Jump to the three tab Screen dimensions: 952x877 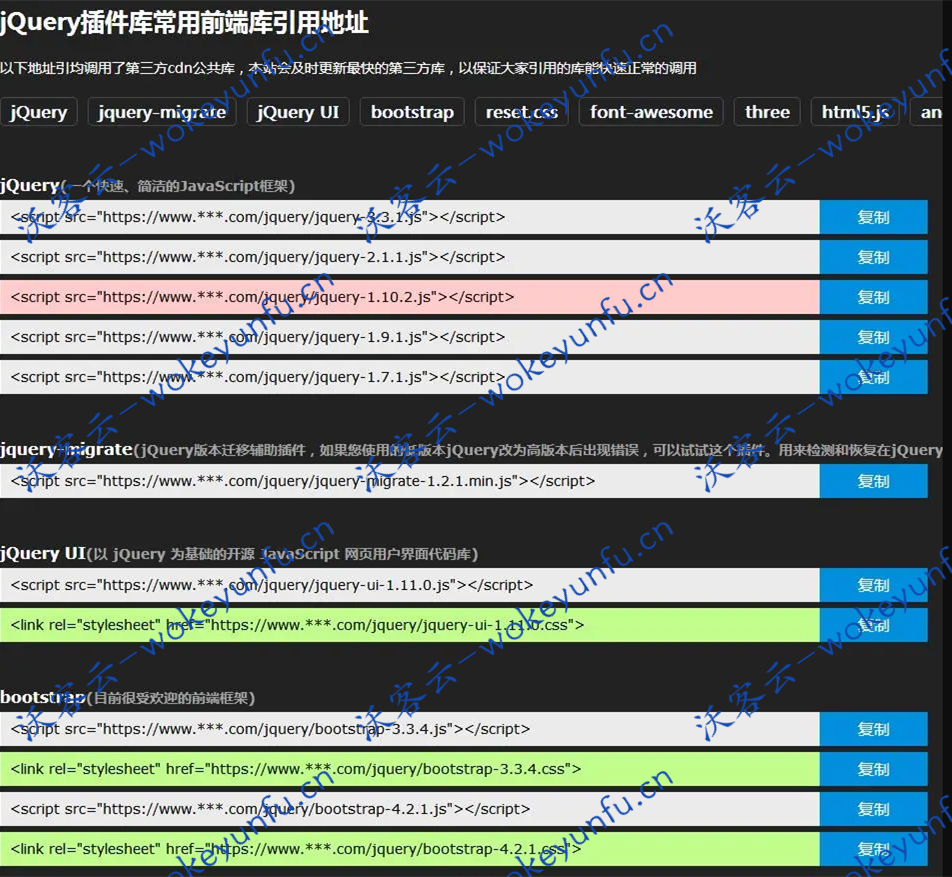click(x=767, y=112)
